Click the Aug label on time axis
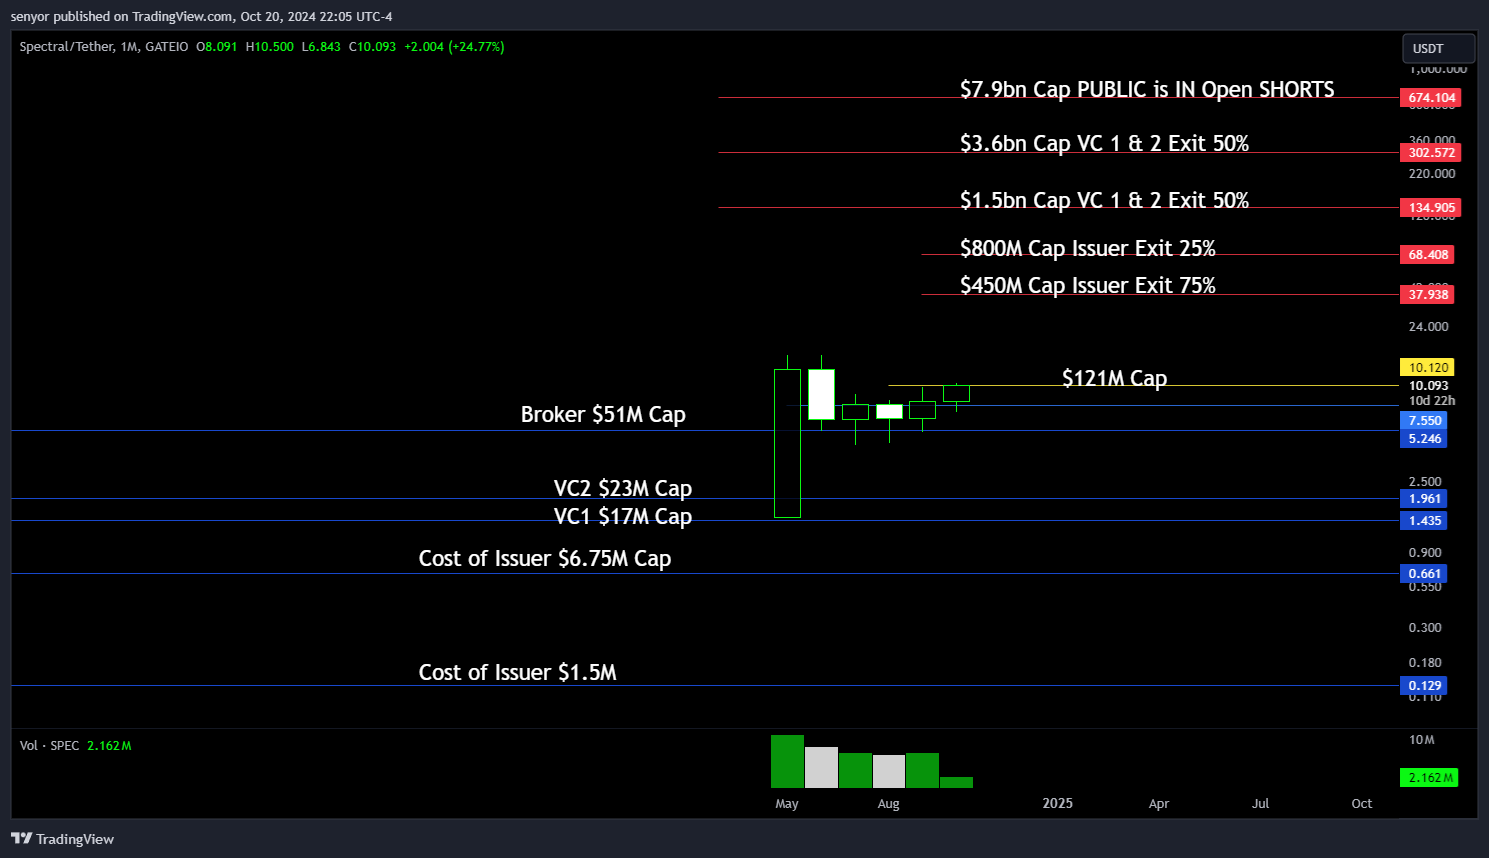This screenshot has height=858, width=1489. [888, 804]
